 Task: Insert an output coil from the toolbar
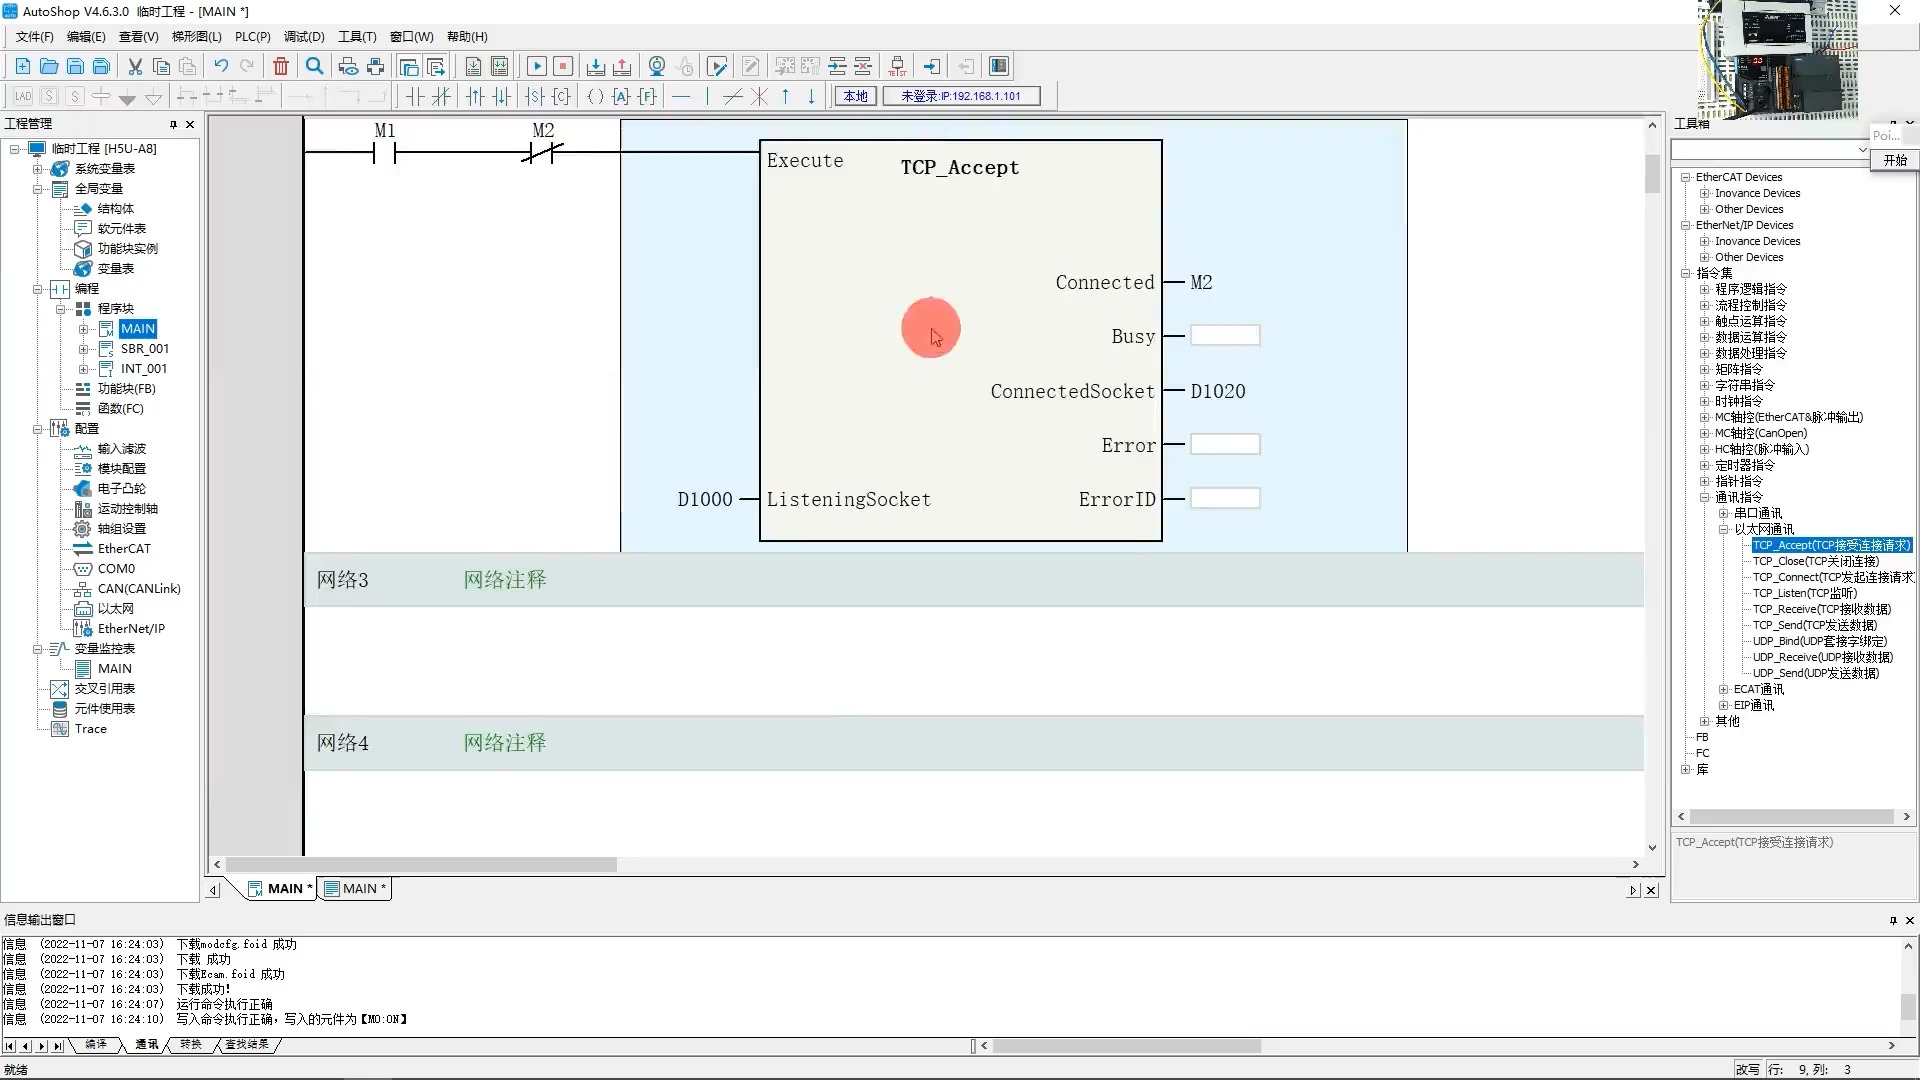coord(595,96)
